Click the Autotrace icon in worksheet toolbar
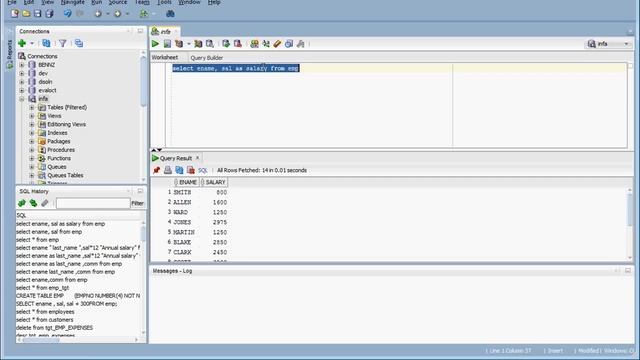The width and height of the screenshot is (640, 360). [198, 44]
